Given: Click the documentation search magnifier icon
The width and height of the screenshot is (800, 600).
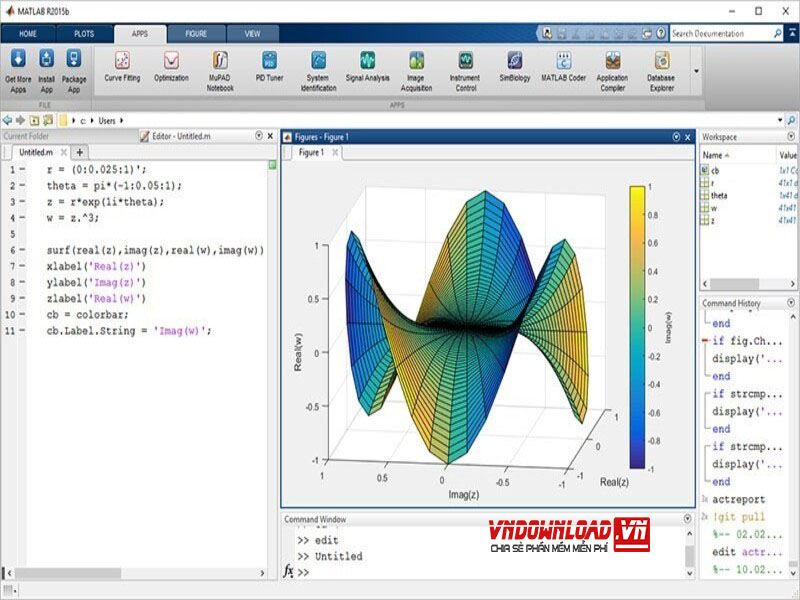Looking at the screenshot, I should [778, 34].
